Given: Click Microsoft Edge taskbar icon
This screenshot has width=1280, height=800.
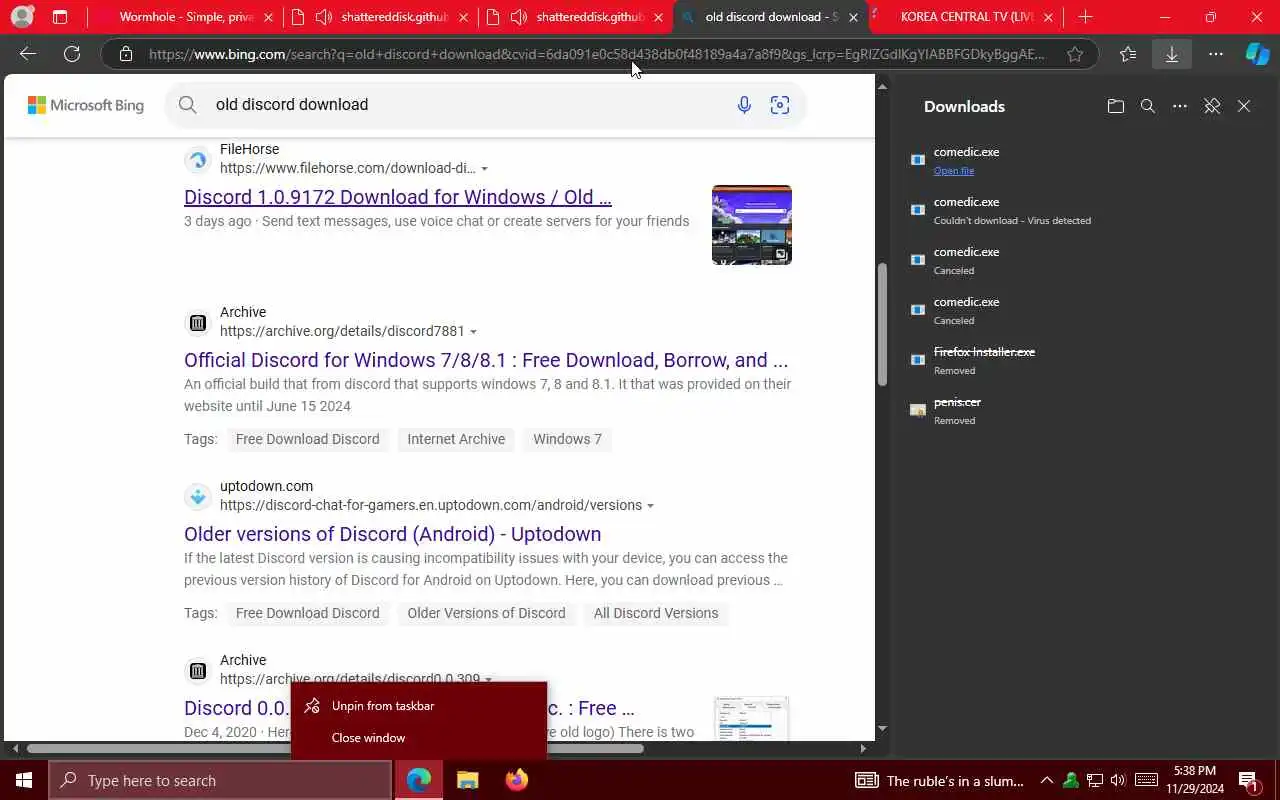Looking at the screenshot, I should (x=419, y=780).
